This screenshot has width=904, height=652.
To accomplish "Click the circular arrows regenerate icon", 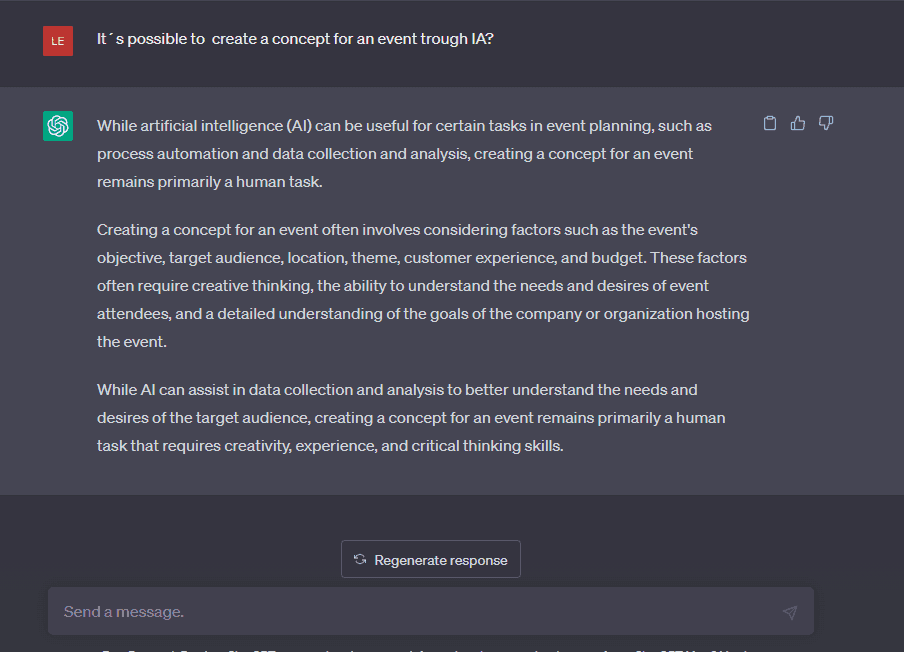I will (x=360, y=559).
